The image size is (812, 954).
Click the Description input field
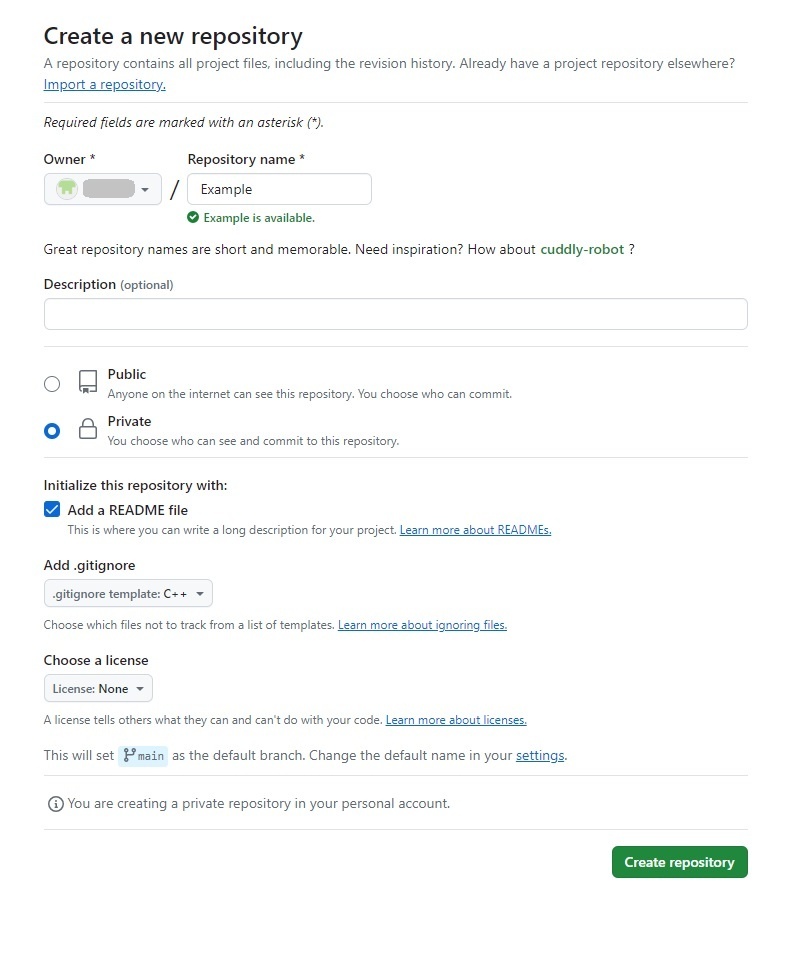coord(394,313)
